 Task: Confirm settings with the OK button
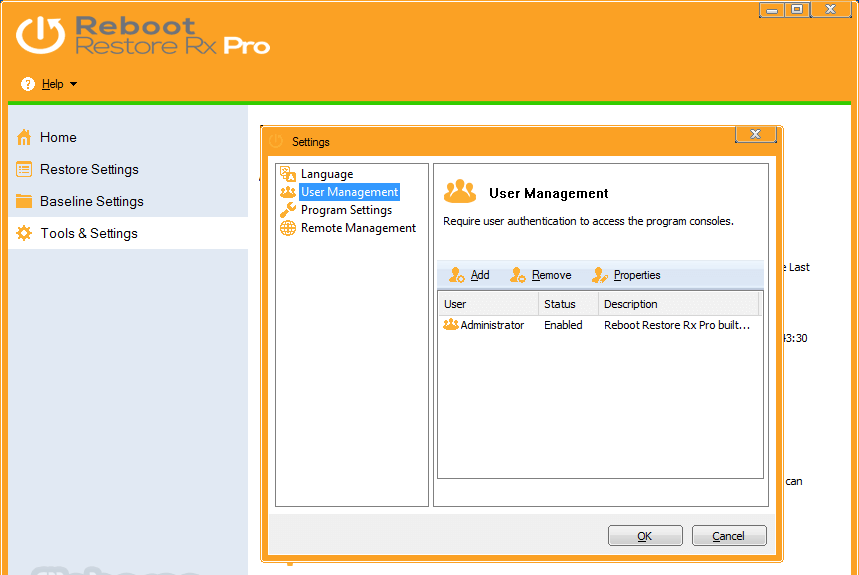[645, 536]
